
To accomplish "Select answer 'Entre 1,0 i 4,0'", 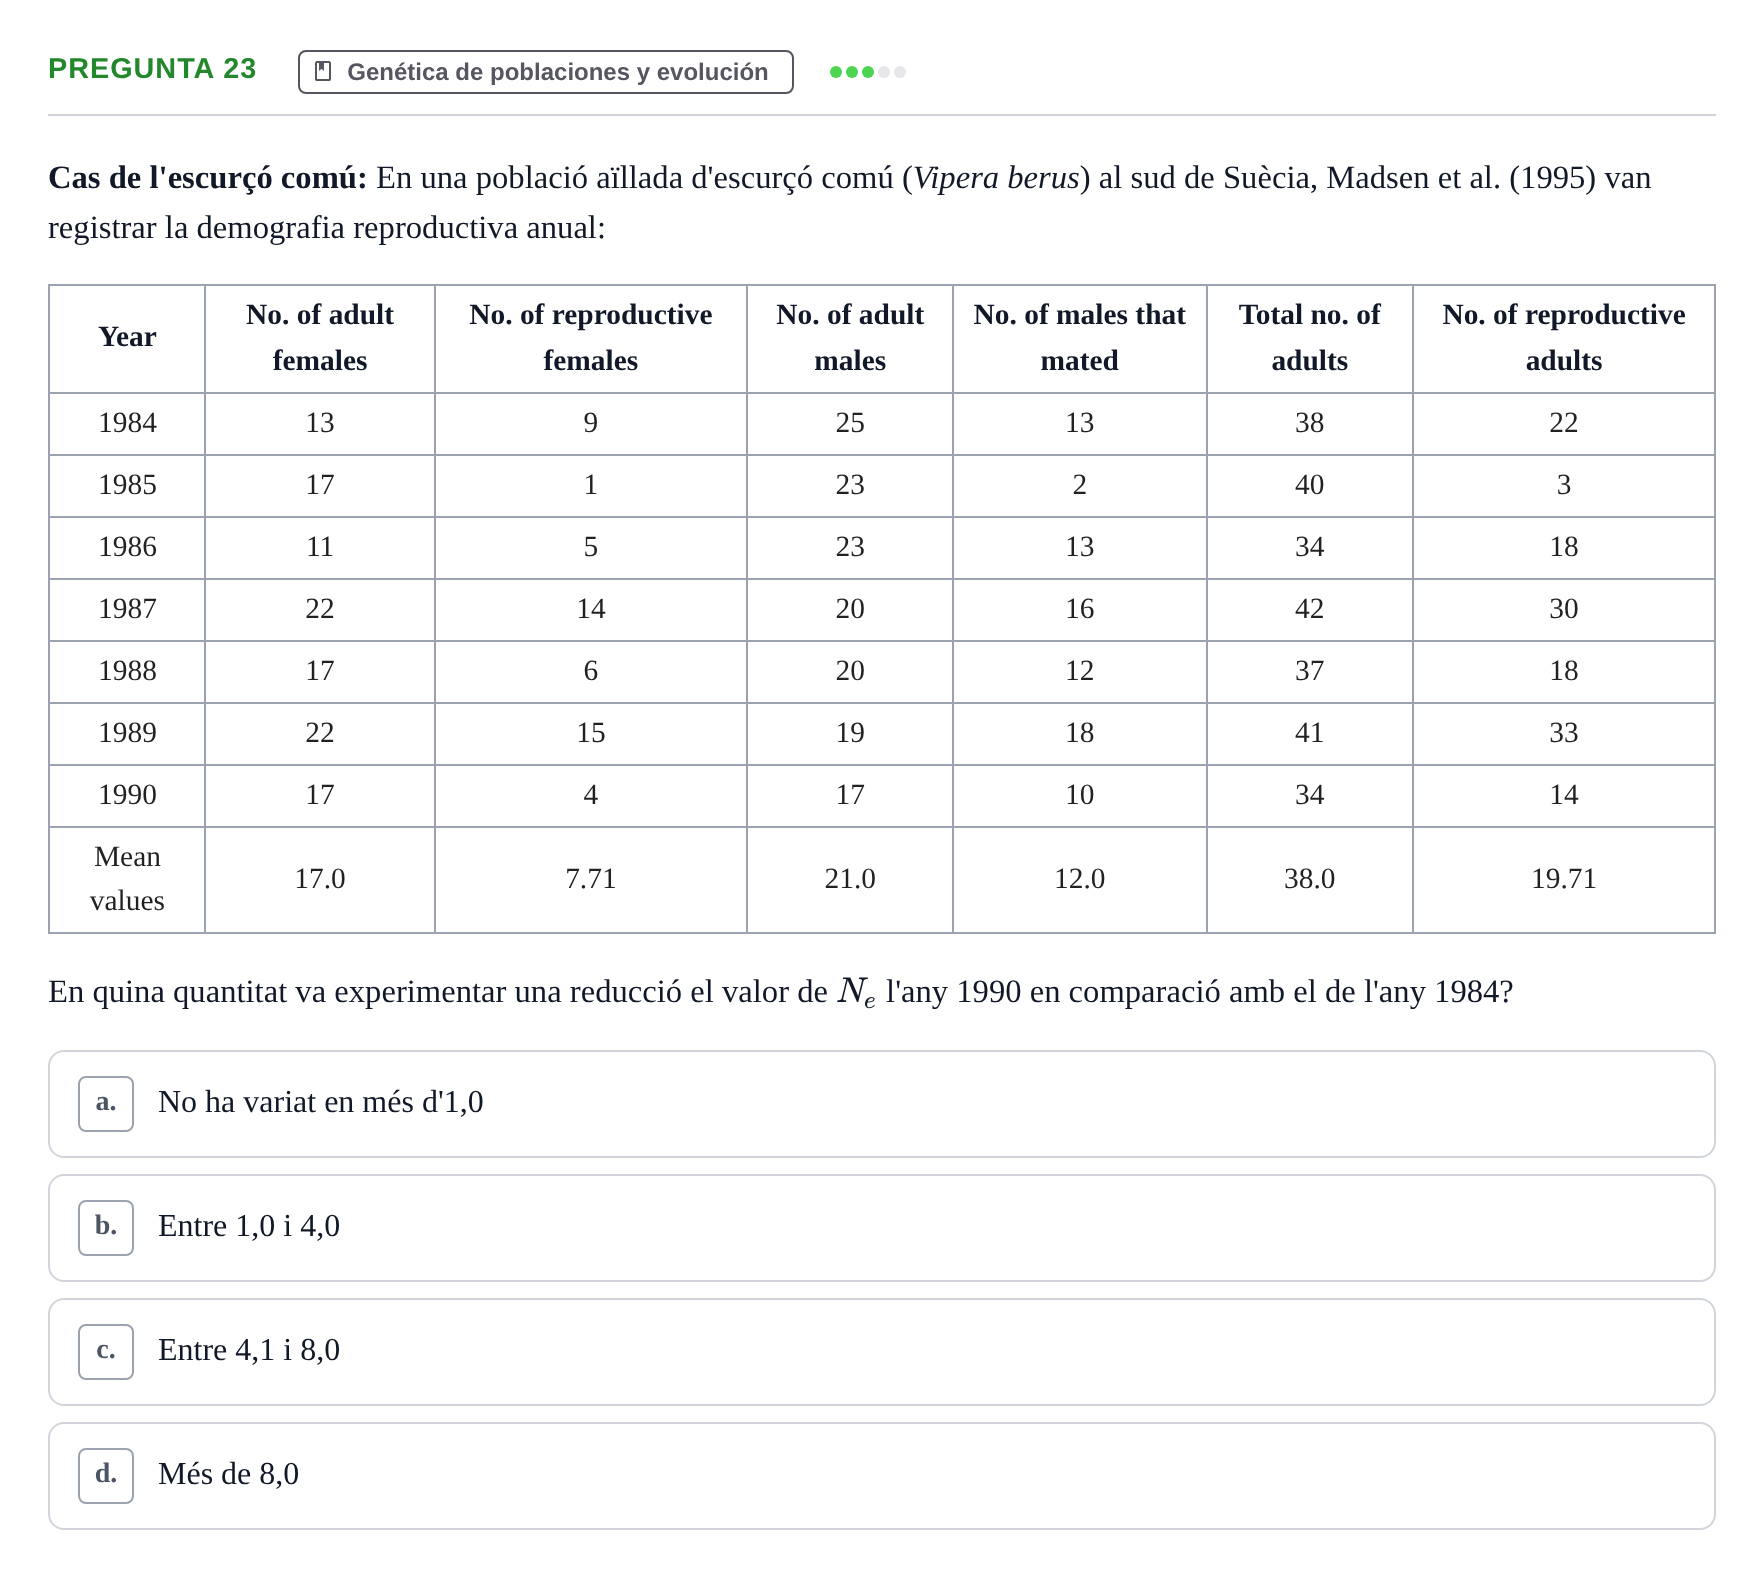I will click(882, 1228).
